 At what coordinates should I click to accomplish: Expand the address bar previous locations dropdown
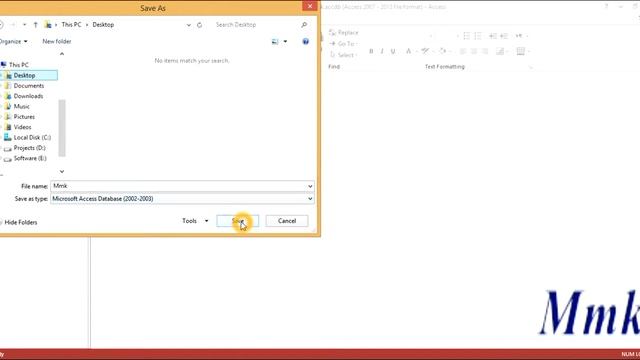click(189, 25)
